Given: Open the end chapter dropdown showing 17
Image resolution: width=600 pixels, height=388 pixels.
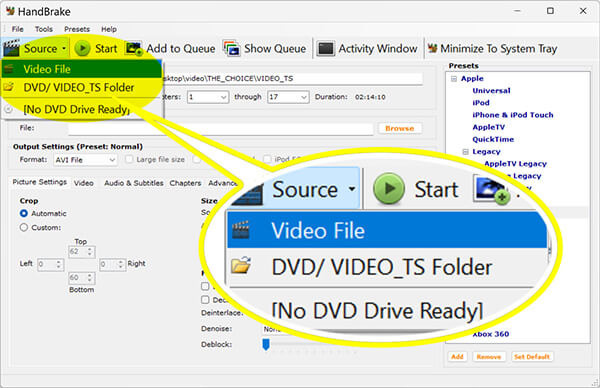Looking at the screenshot, I should [288, 97].
